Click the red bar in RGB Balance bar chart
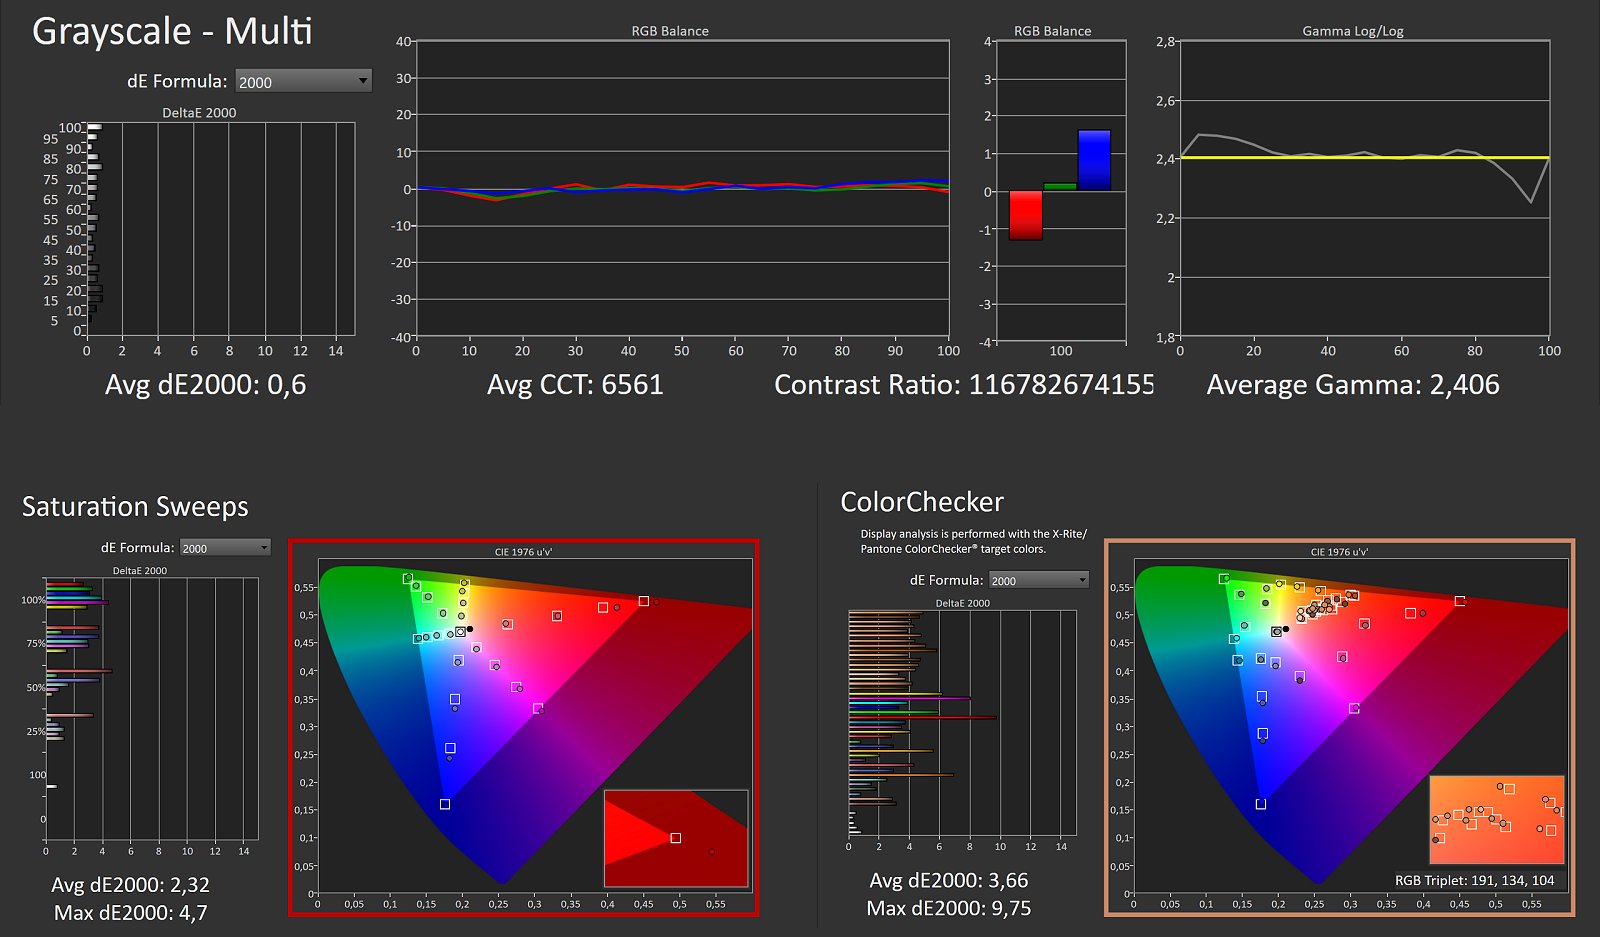1600x937 pixels. click(x=1025, y=215)
